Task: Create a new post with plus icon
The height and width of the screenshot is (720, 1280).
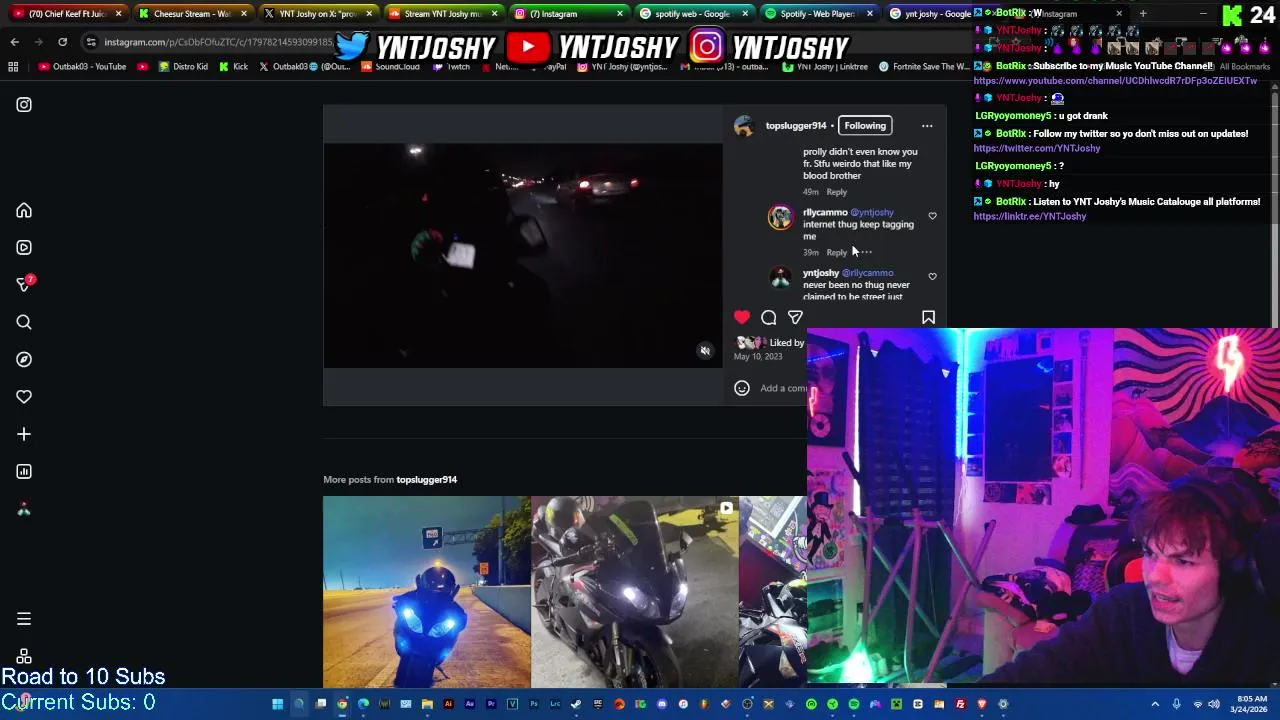Action: (x=24, y=434)
